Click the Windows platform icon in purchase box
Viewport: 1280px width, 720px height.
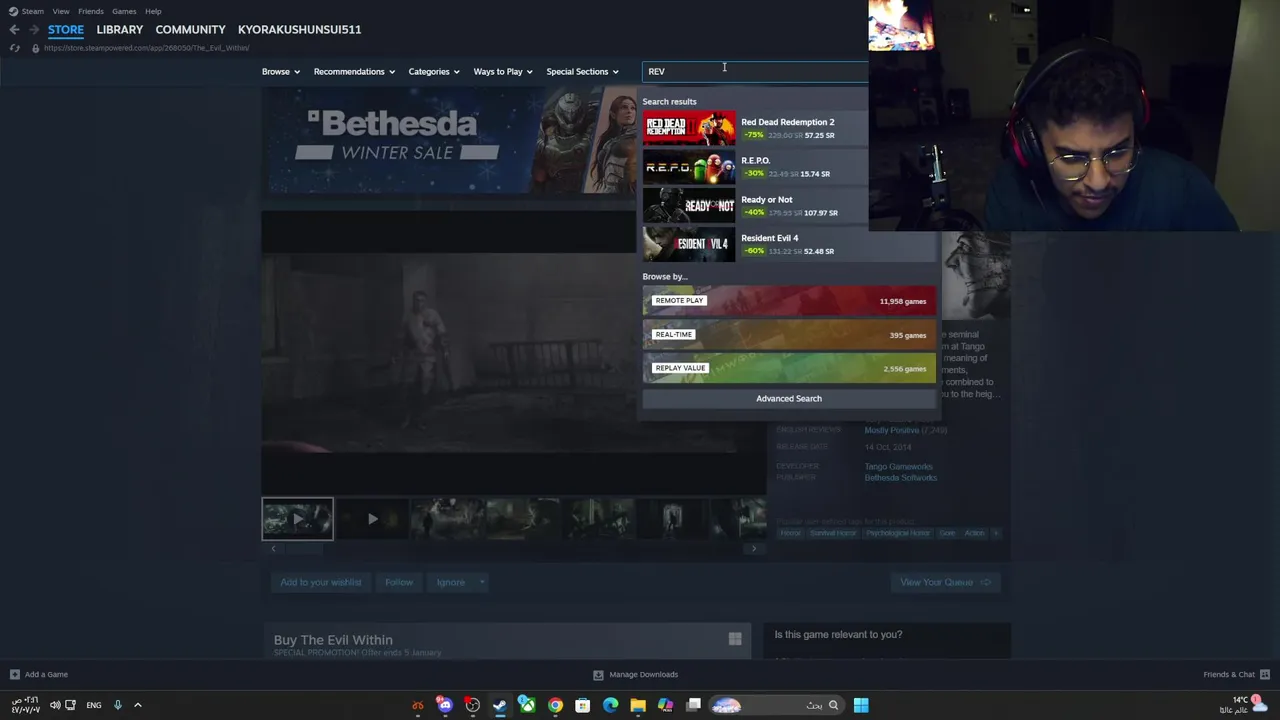[x=735, y=639]
